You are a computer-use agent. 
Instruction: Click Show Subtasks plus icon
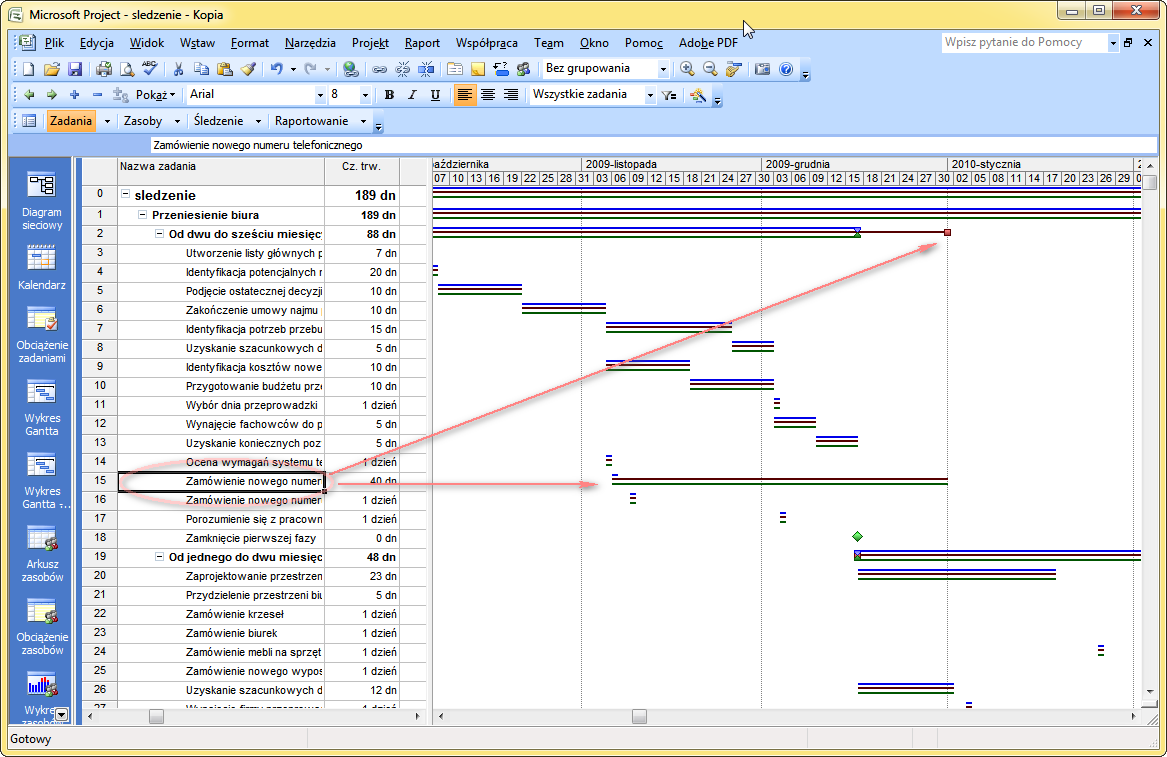pos(74,95)
